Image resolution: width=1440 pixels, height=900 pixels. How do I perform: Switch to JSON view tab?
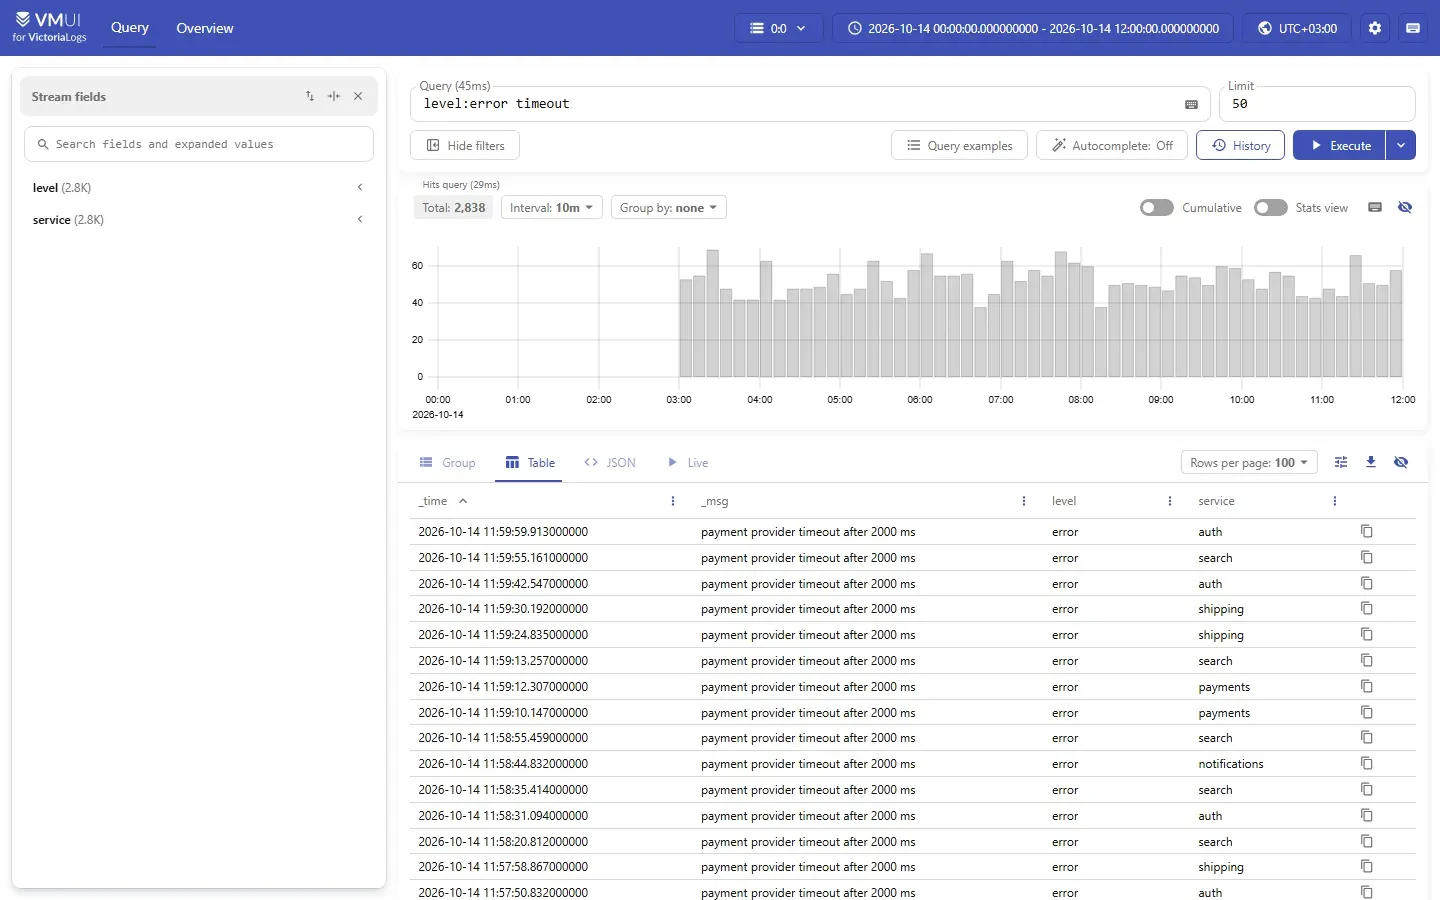[610, 462]
